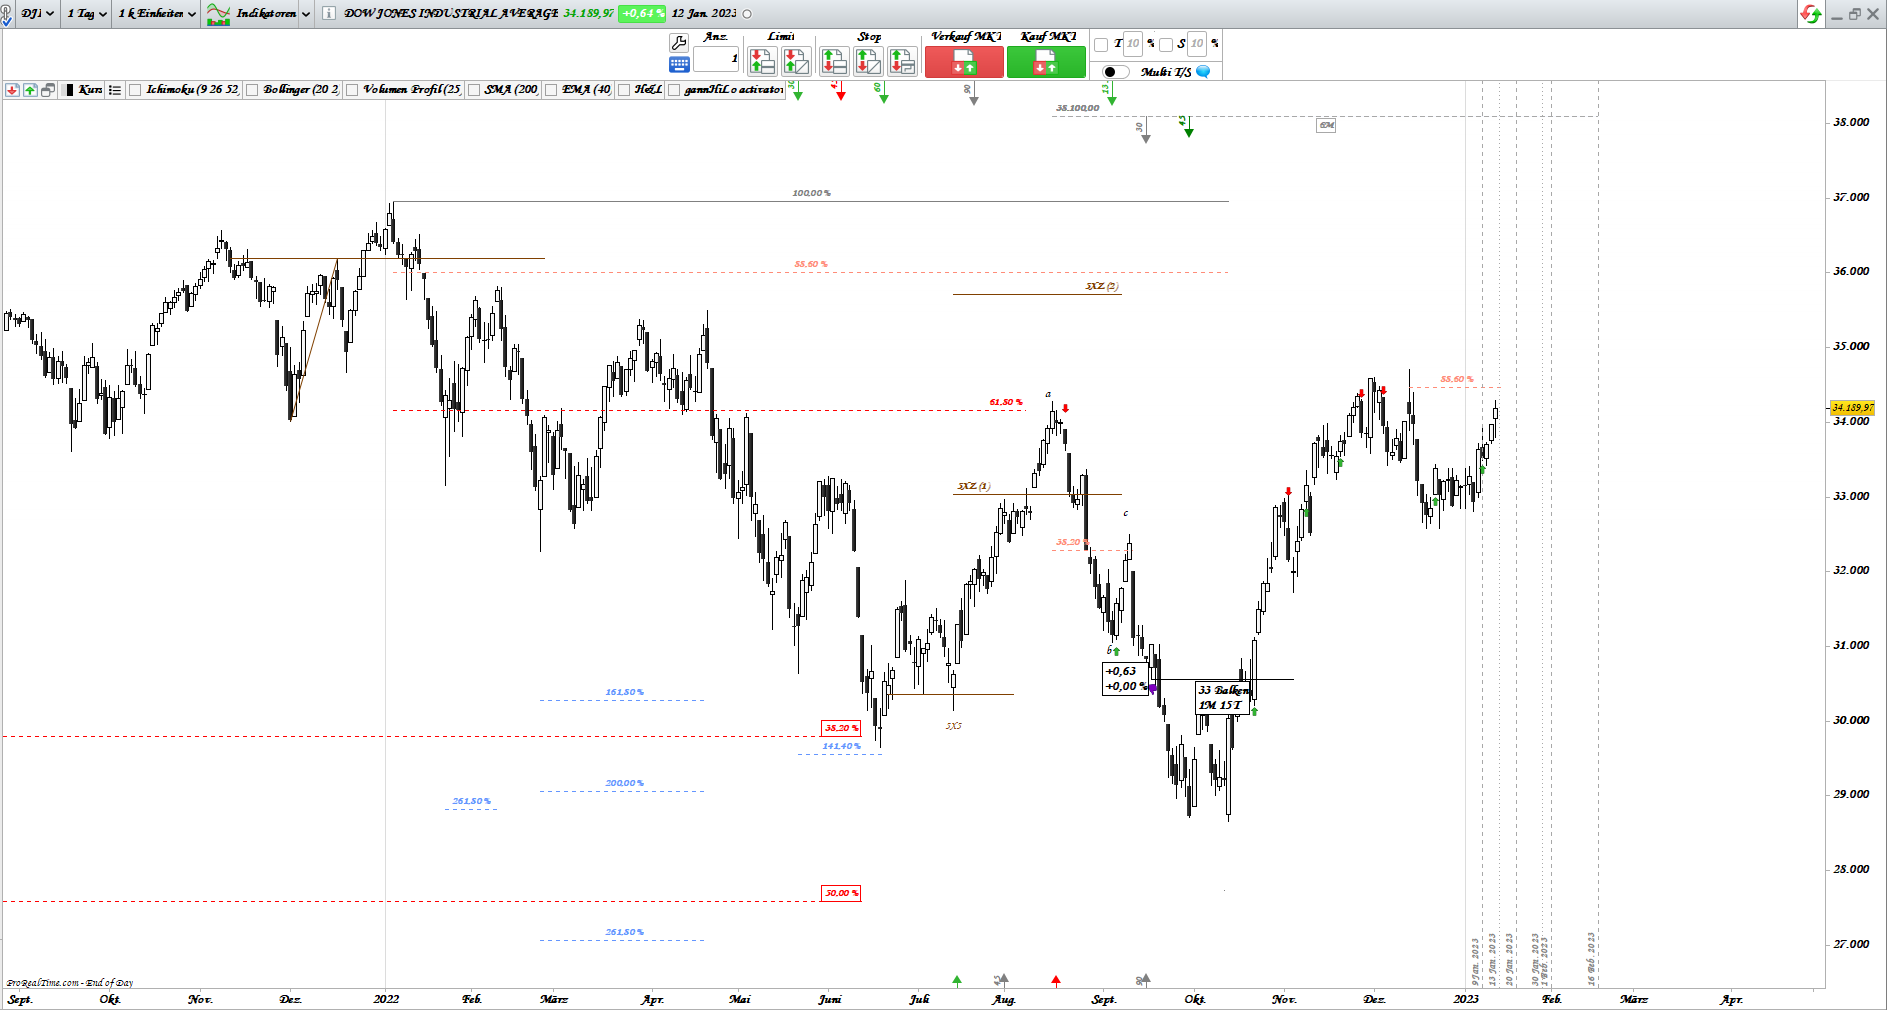Open the instrument info icon

[x=328, y=13]
